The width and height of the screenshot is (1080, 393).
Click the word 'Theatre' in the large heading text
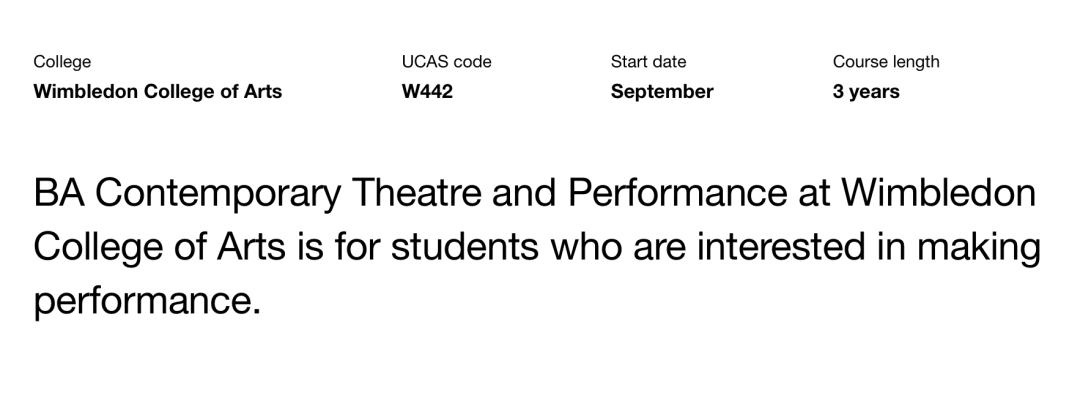pyautogui.click(x=417, y=193)
